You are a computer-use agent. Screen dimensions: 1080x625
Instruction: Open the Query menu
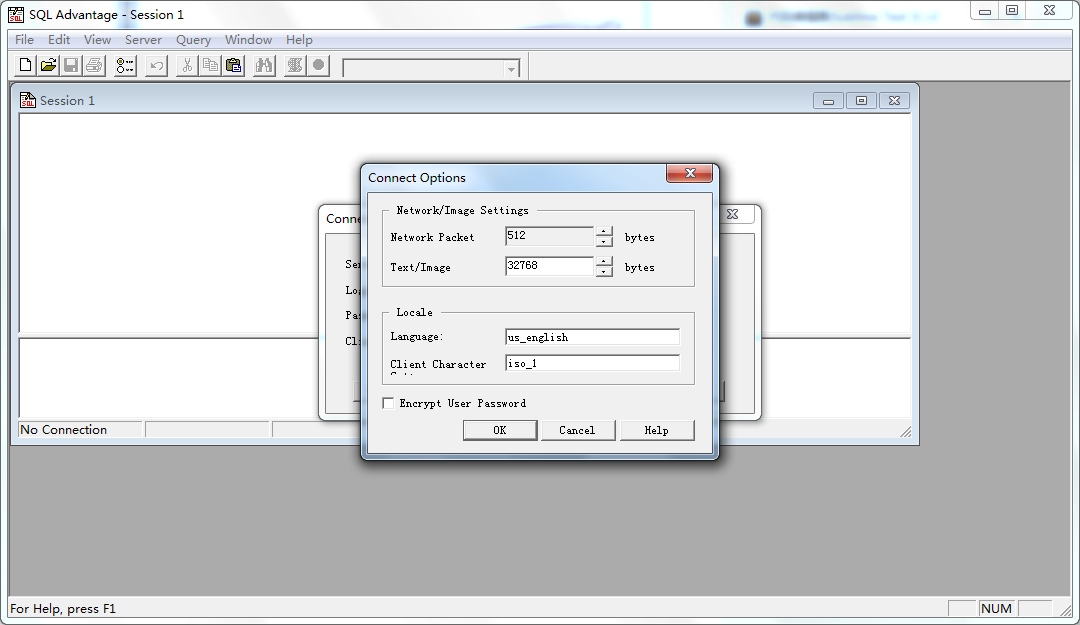pyautogui.click(x=193, y=40)
